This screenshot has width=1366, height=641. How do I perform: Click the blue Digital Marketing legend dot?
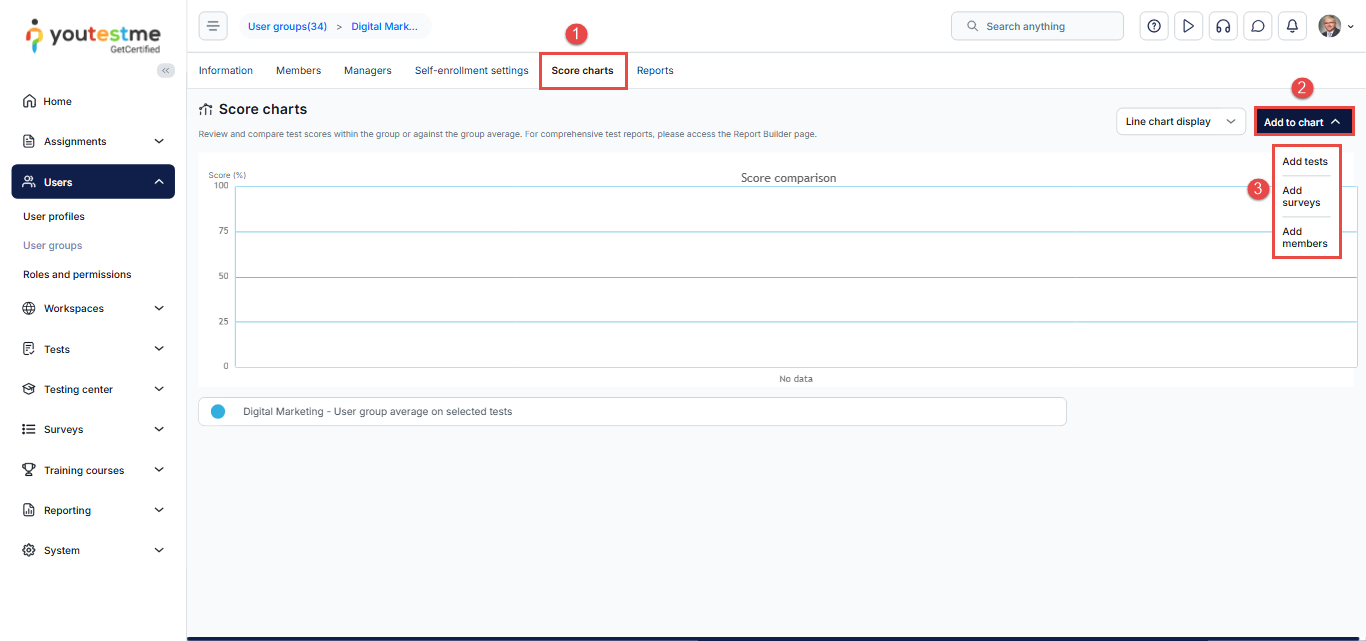pos(218,412)
